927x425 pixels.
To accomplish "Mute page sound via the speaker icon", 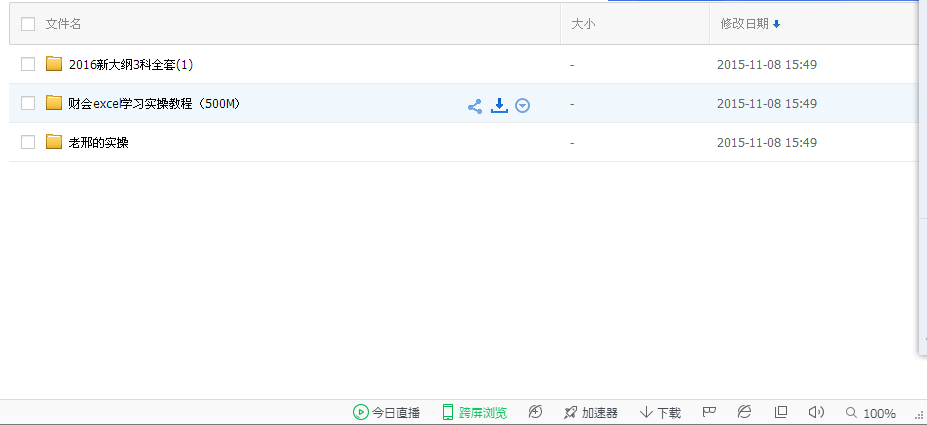I will click(816, 411).
